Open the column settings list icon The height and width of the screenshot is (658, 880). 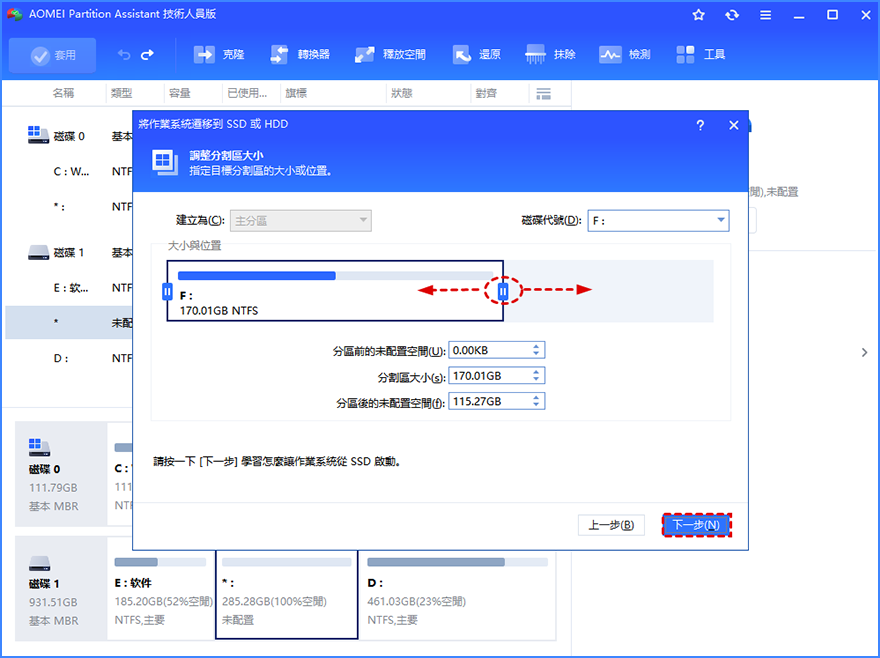543,94
